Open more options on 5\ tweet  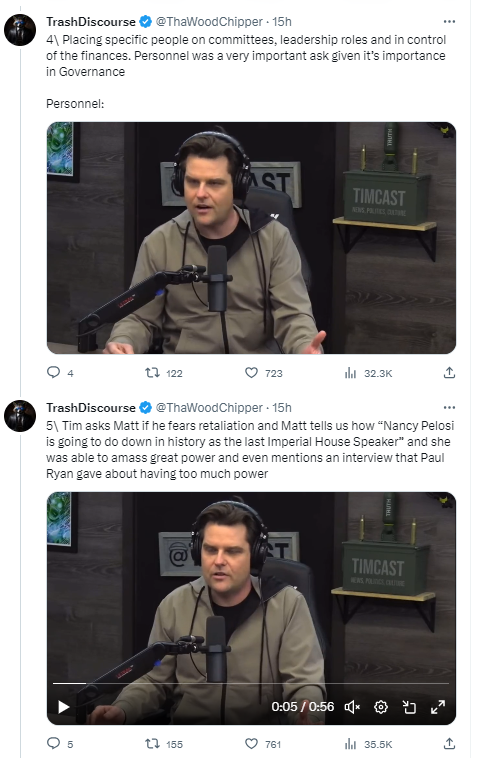click(x=449, y=408)
